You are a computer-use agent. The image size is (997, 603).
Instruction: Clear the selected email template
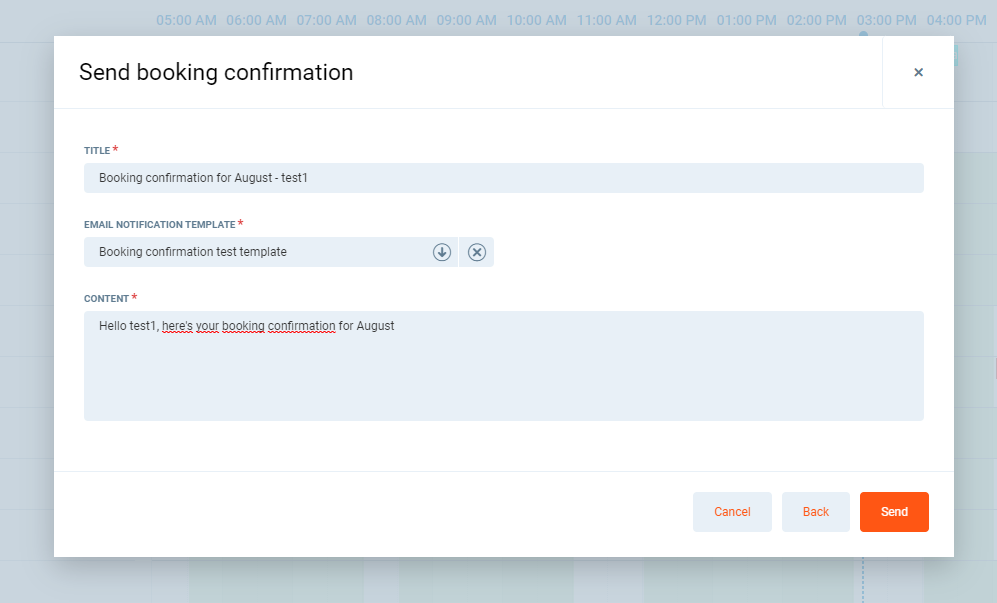477,252
